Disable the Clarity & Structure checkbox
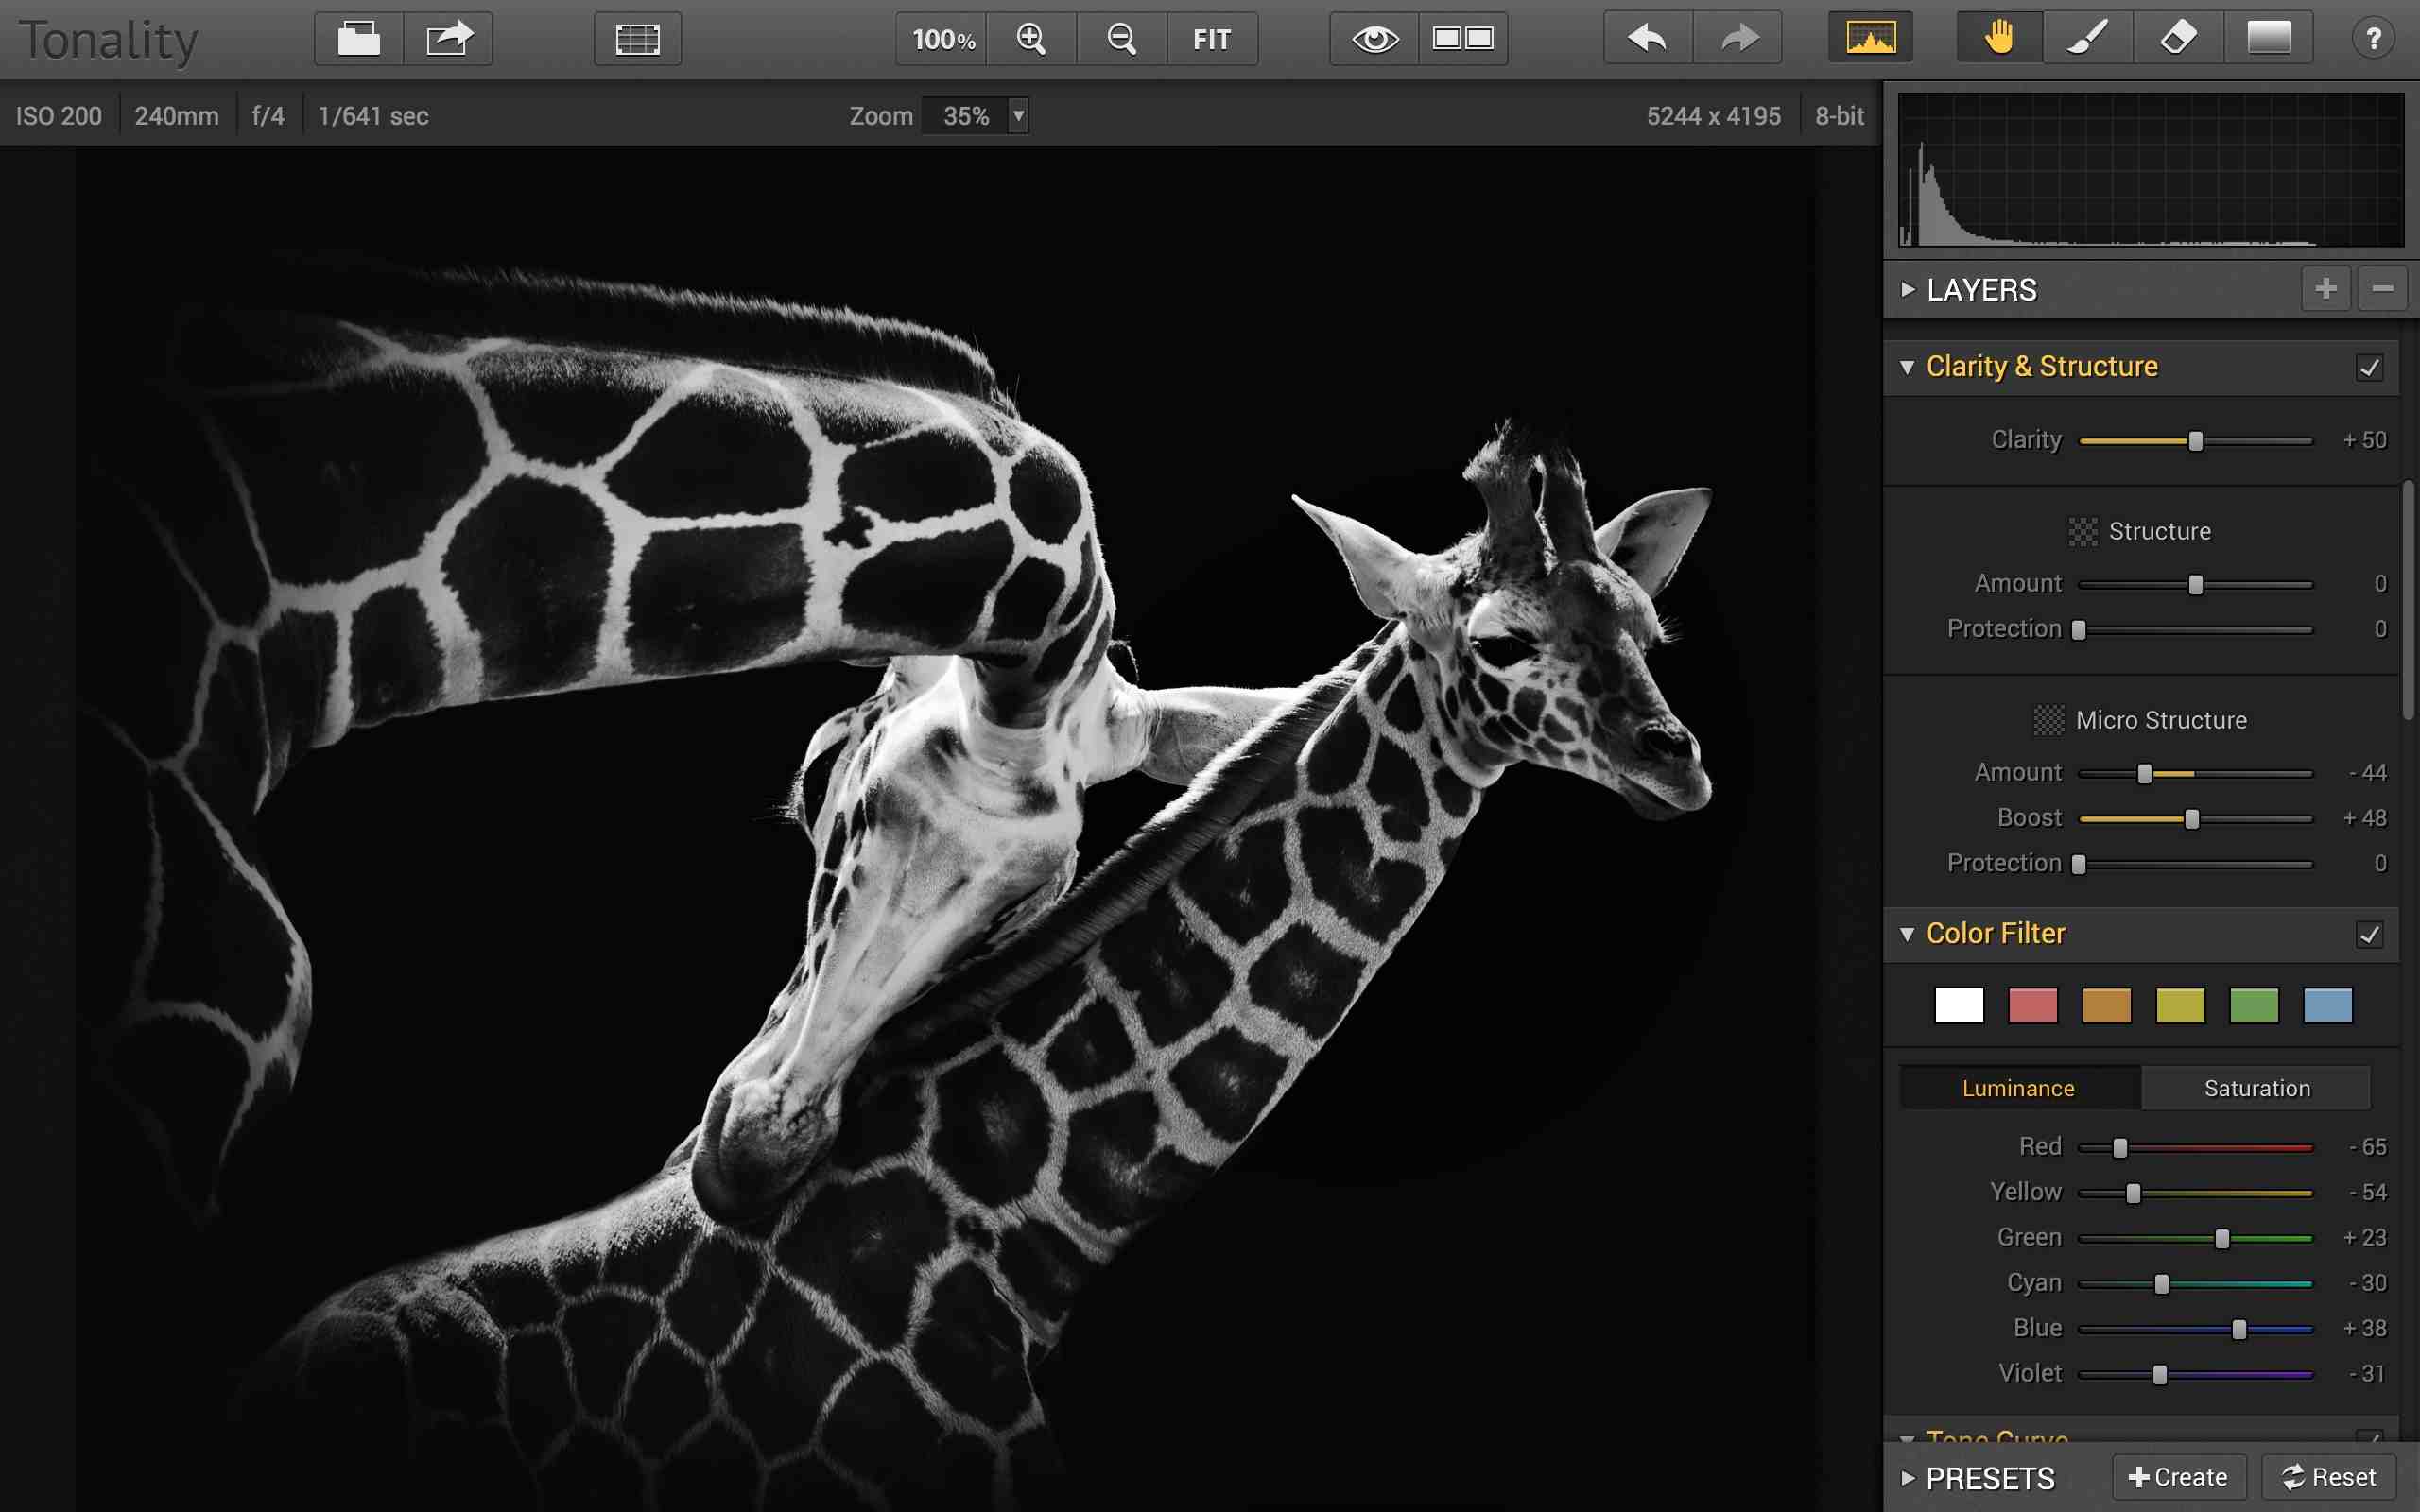The image size is (2420, 1512). click(x=2369, y=367)
